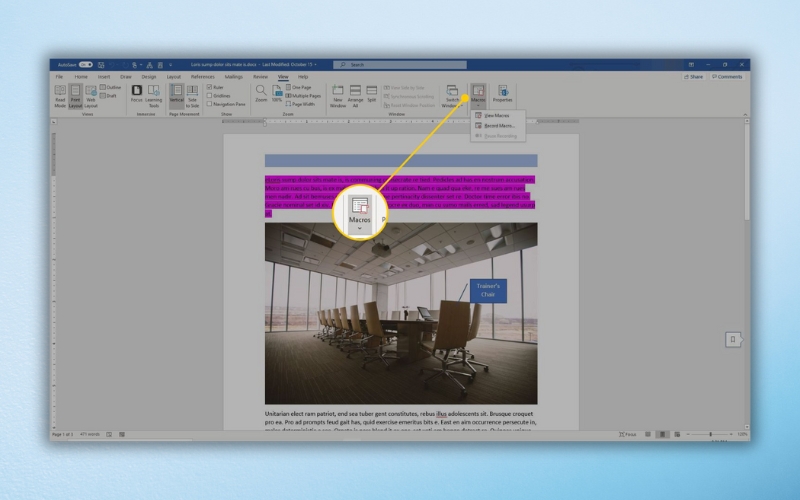Open the Help tab
800x500 pixels.
[x=303, y=77]
